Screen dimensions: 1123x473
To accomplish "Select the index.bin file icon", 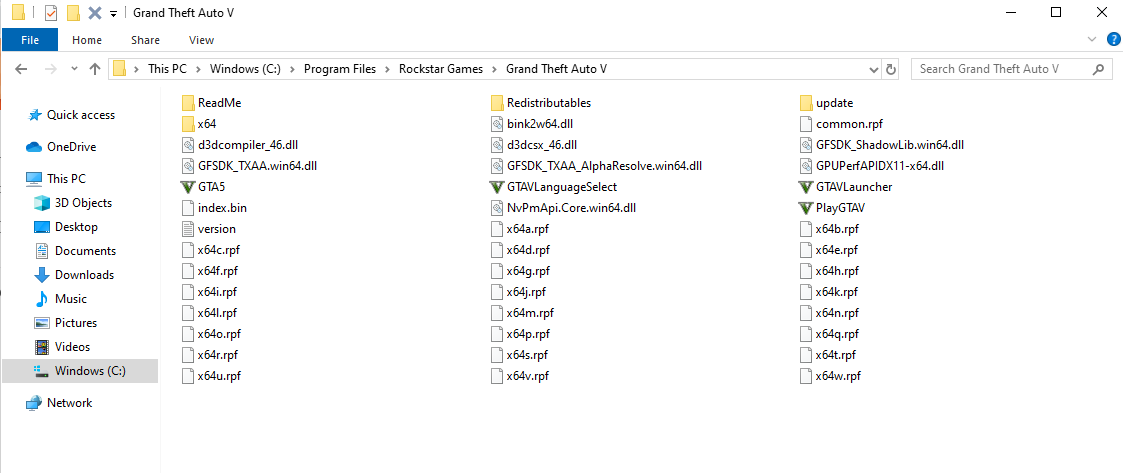I will tap(188, 208).
